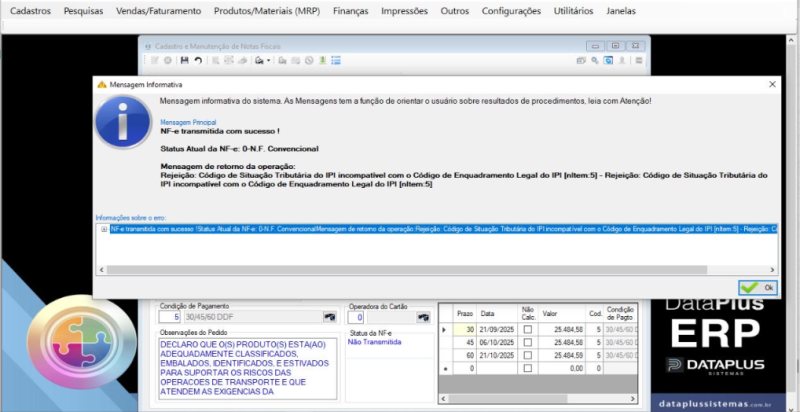This screenshot has width=800, height=412.
Task: Open the Cadastros menu
Action: click(31, 11)
